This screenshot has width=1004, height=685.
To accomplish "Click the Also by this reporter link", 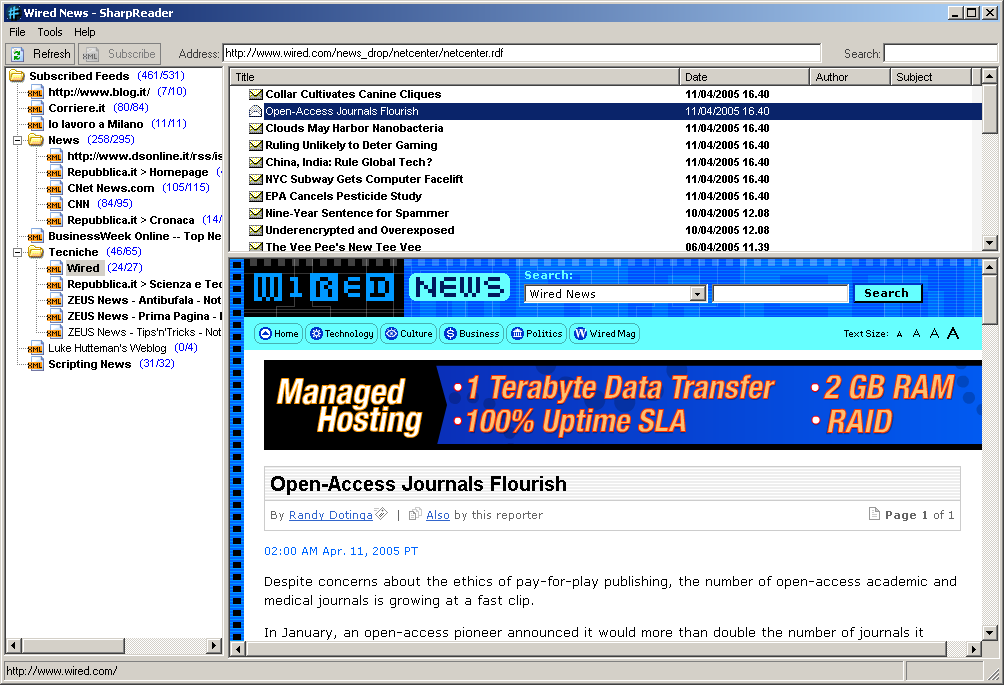I will click(x=438, y=515).
